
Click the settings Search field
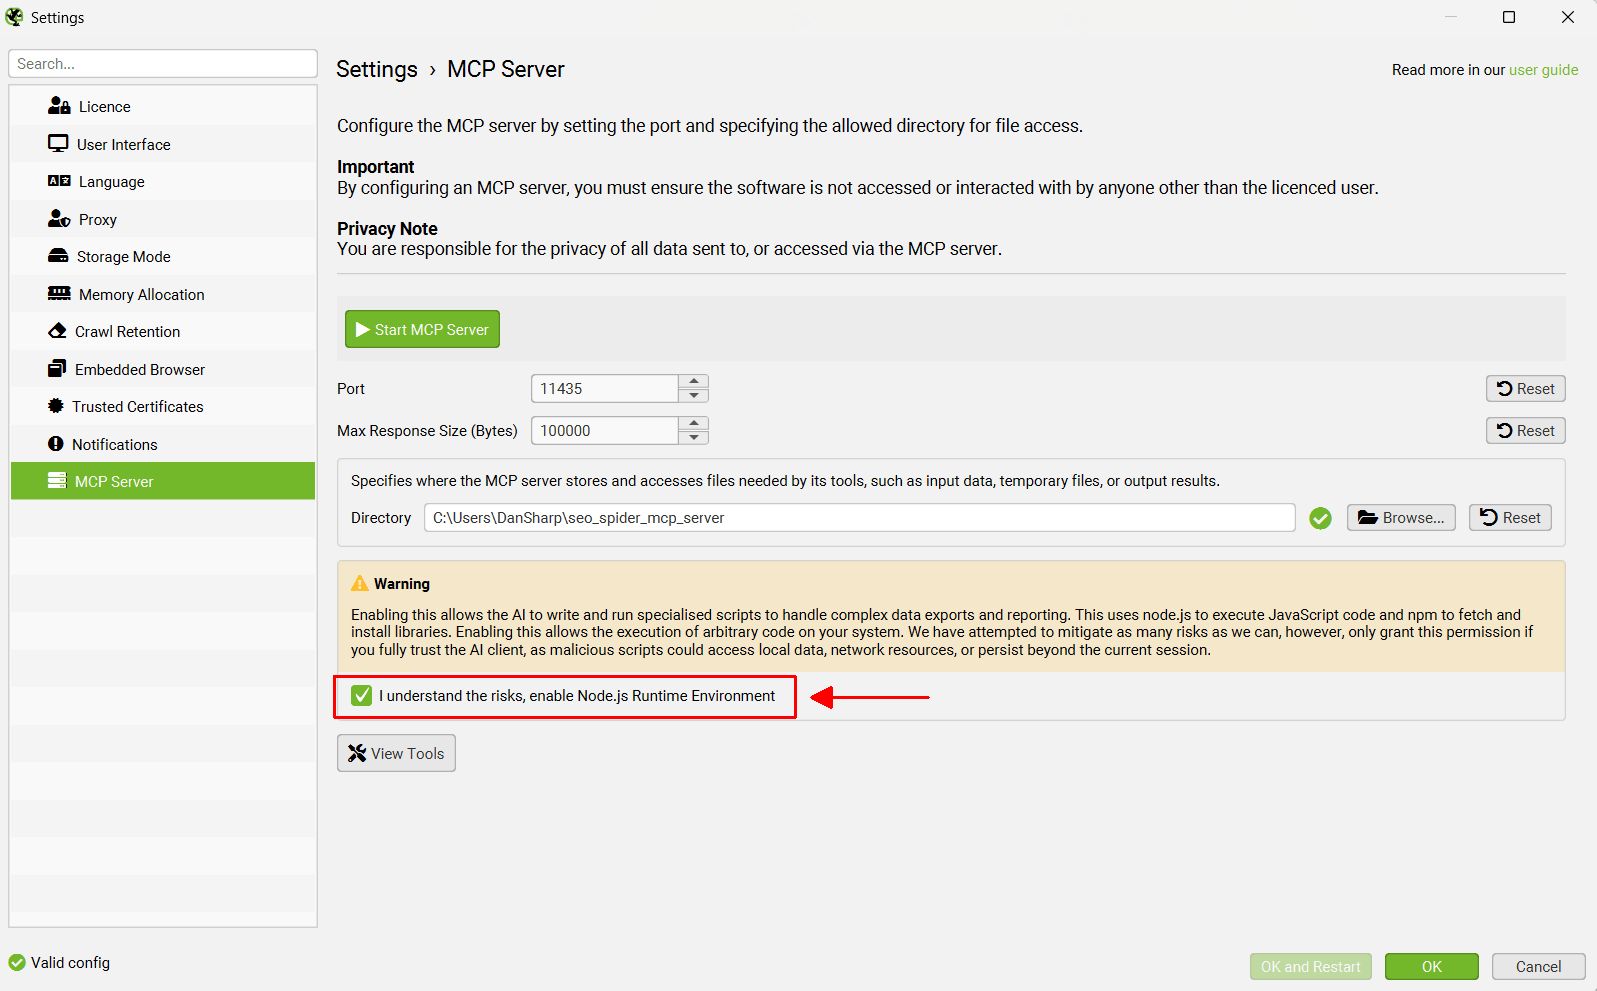click(163, 63)
